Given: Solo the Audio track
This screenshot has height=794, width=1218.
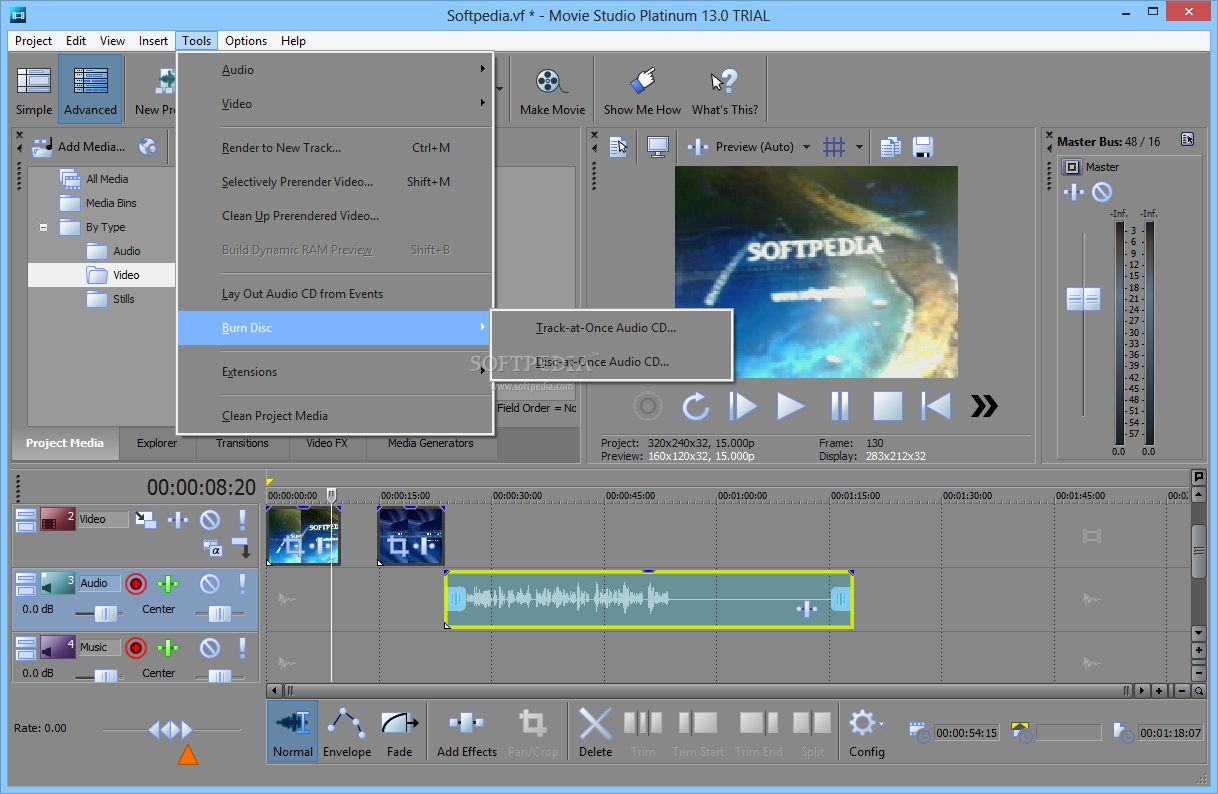Looking at the screenshot, I should click(x=242, y=584).
